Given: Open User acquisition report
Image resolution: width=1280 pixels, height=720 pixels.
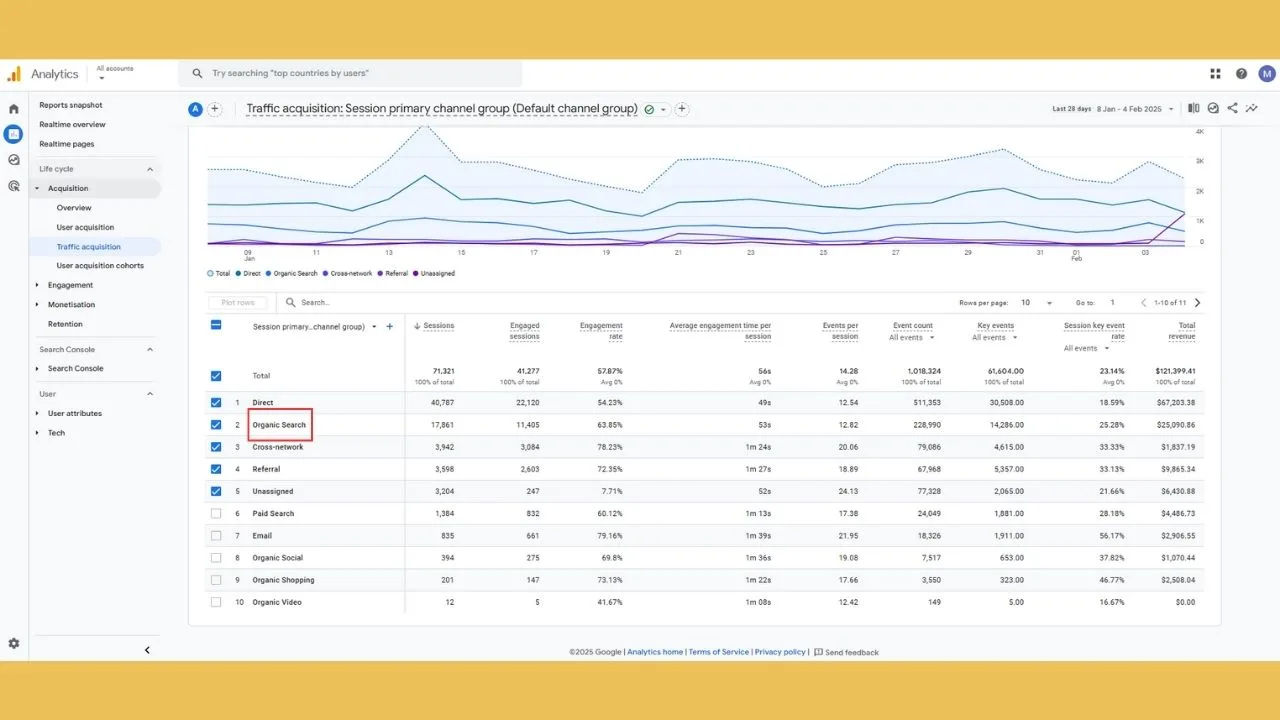Looking at the screenshot, I should (85, 227).
